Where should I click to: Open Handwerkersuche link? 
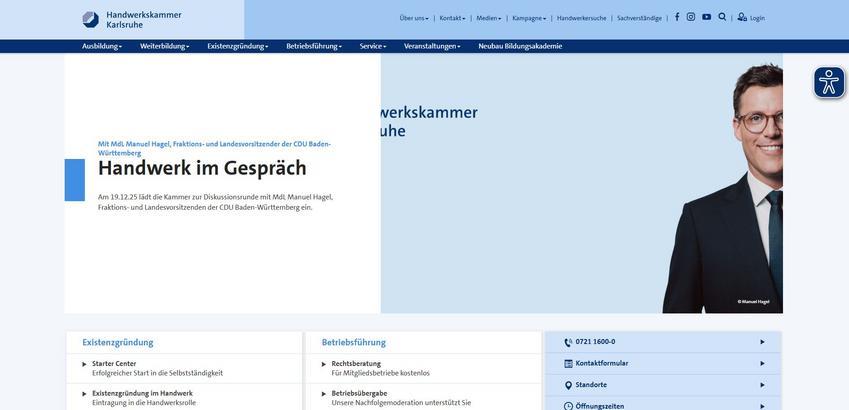[582, 18]
